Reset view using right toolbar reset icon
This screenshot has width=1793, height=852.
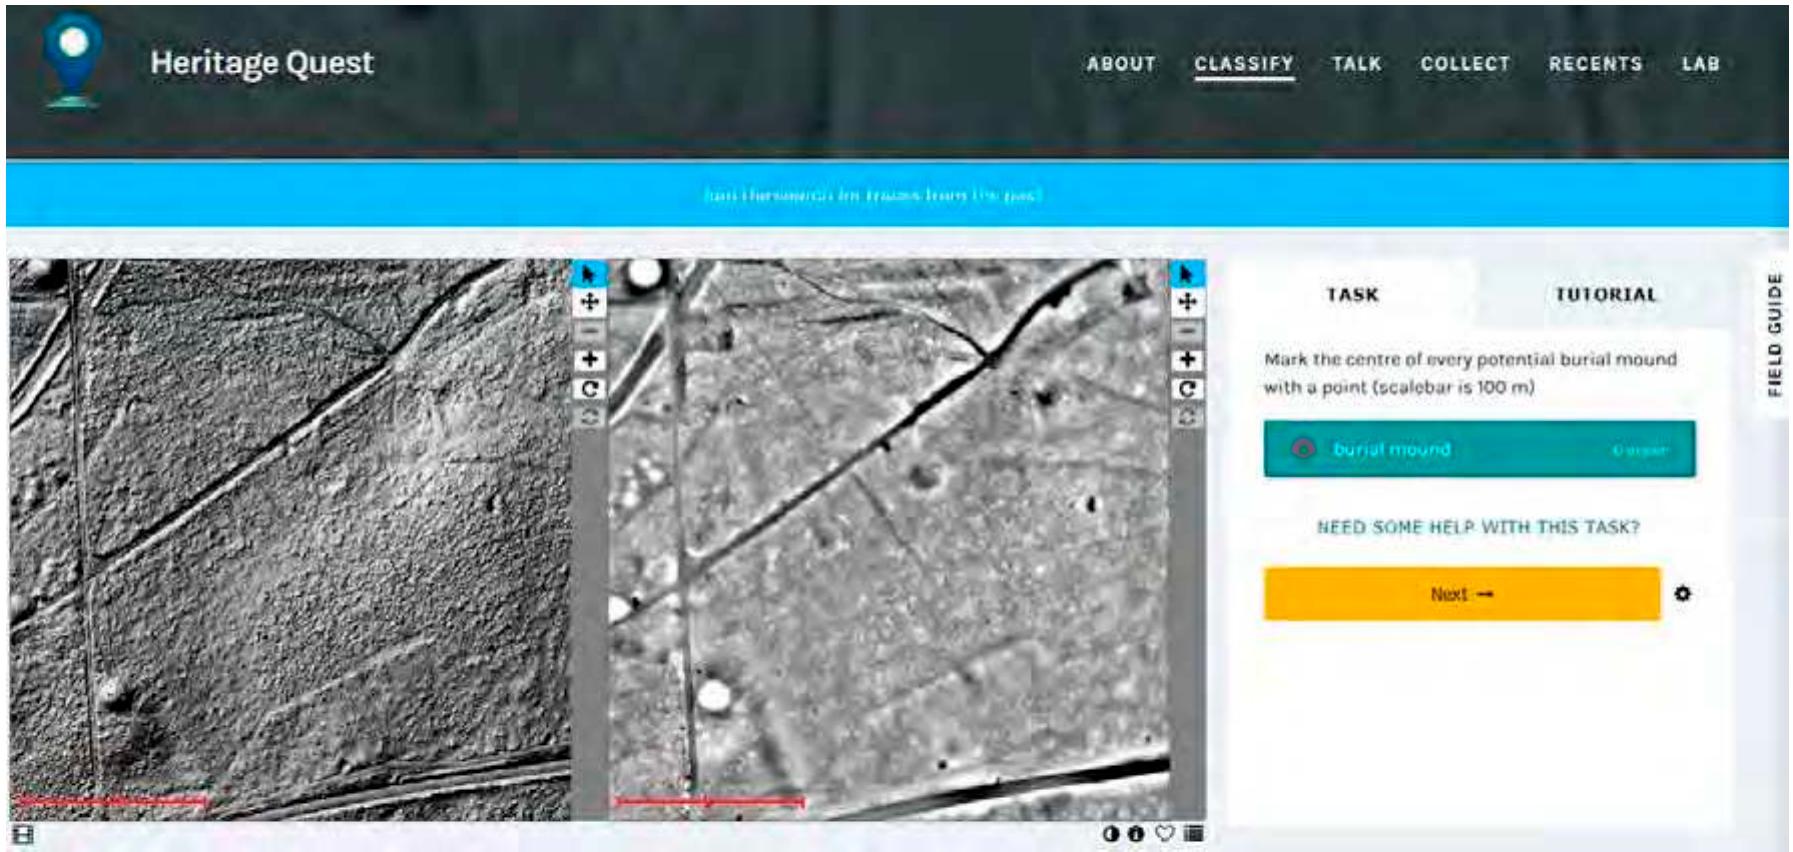coord(1187,416)
